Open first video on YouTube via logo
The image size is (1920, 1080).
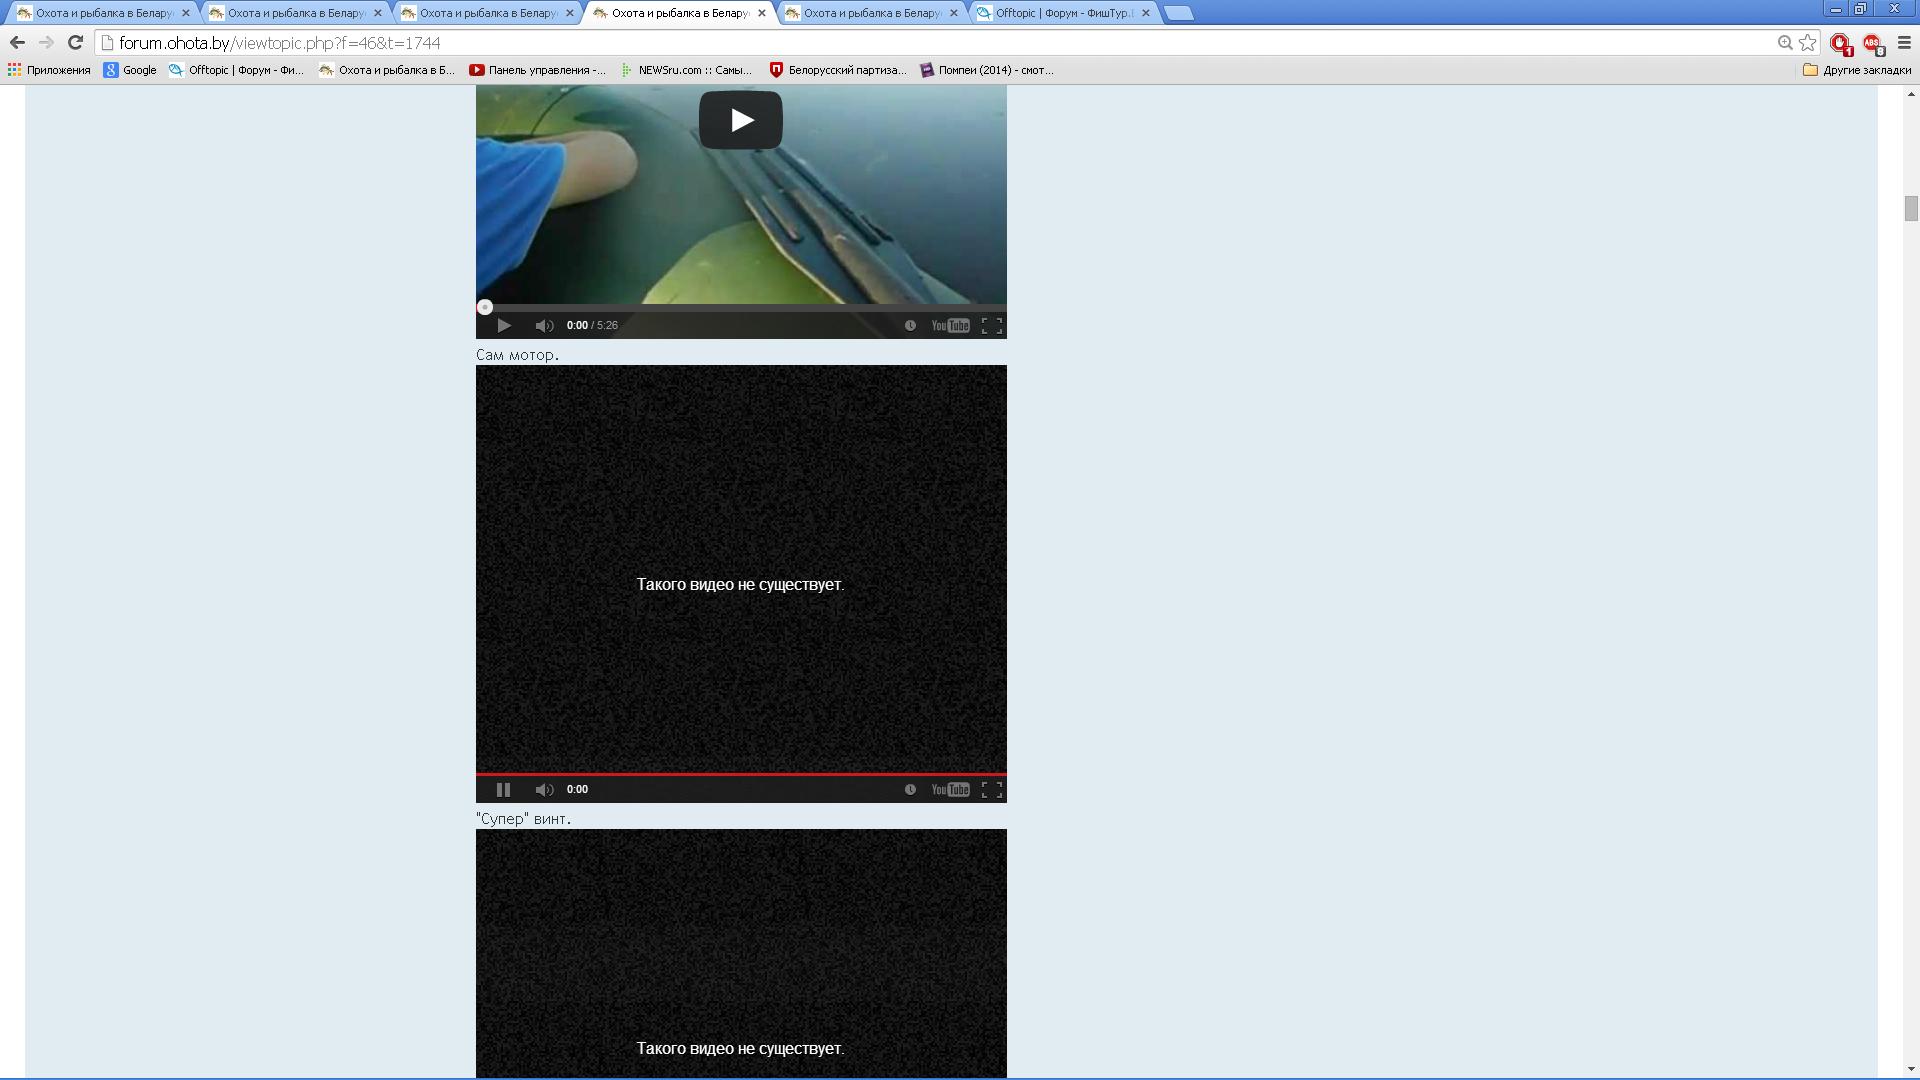(x=950, y=326)
